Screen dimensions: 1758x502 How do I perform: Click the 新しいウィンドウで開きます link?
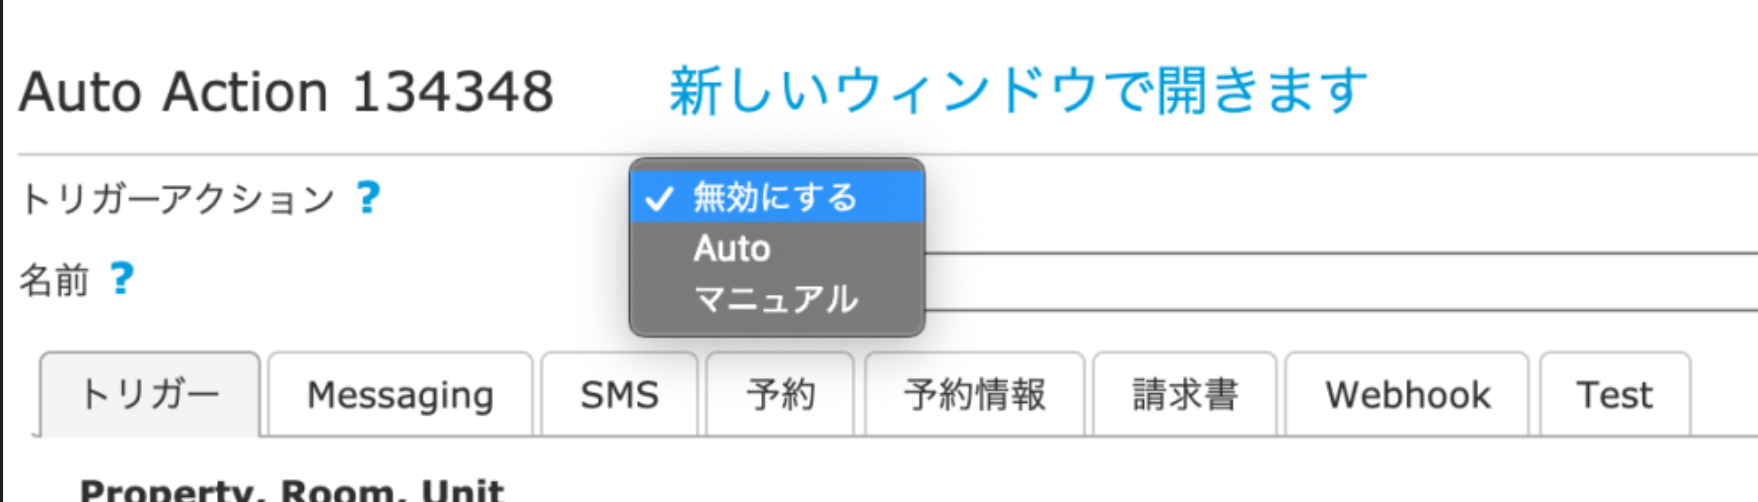[1018, 91]
